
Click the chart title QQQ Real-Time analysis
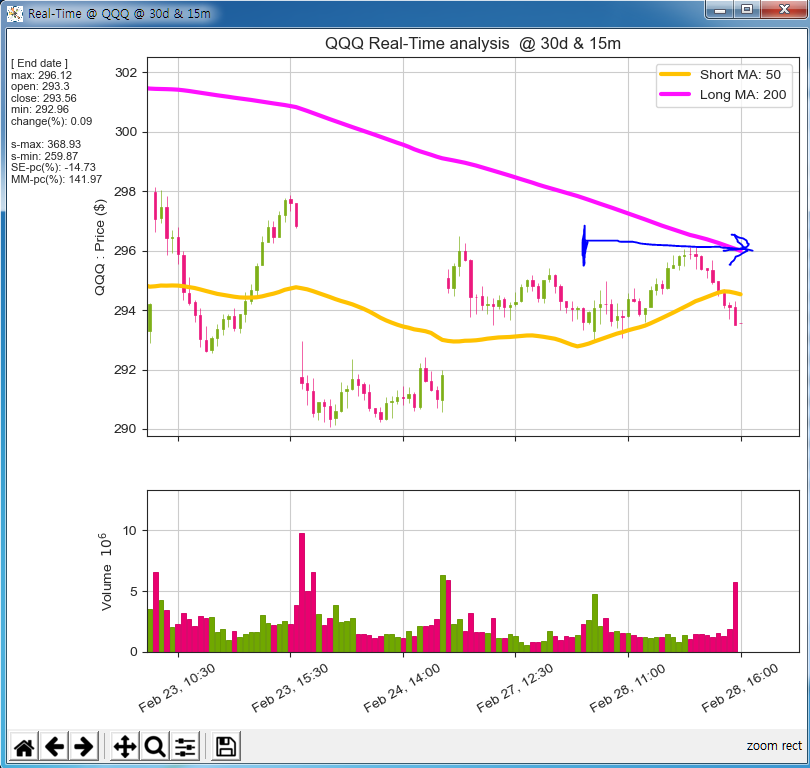(x=473, y=43)
